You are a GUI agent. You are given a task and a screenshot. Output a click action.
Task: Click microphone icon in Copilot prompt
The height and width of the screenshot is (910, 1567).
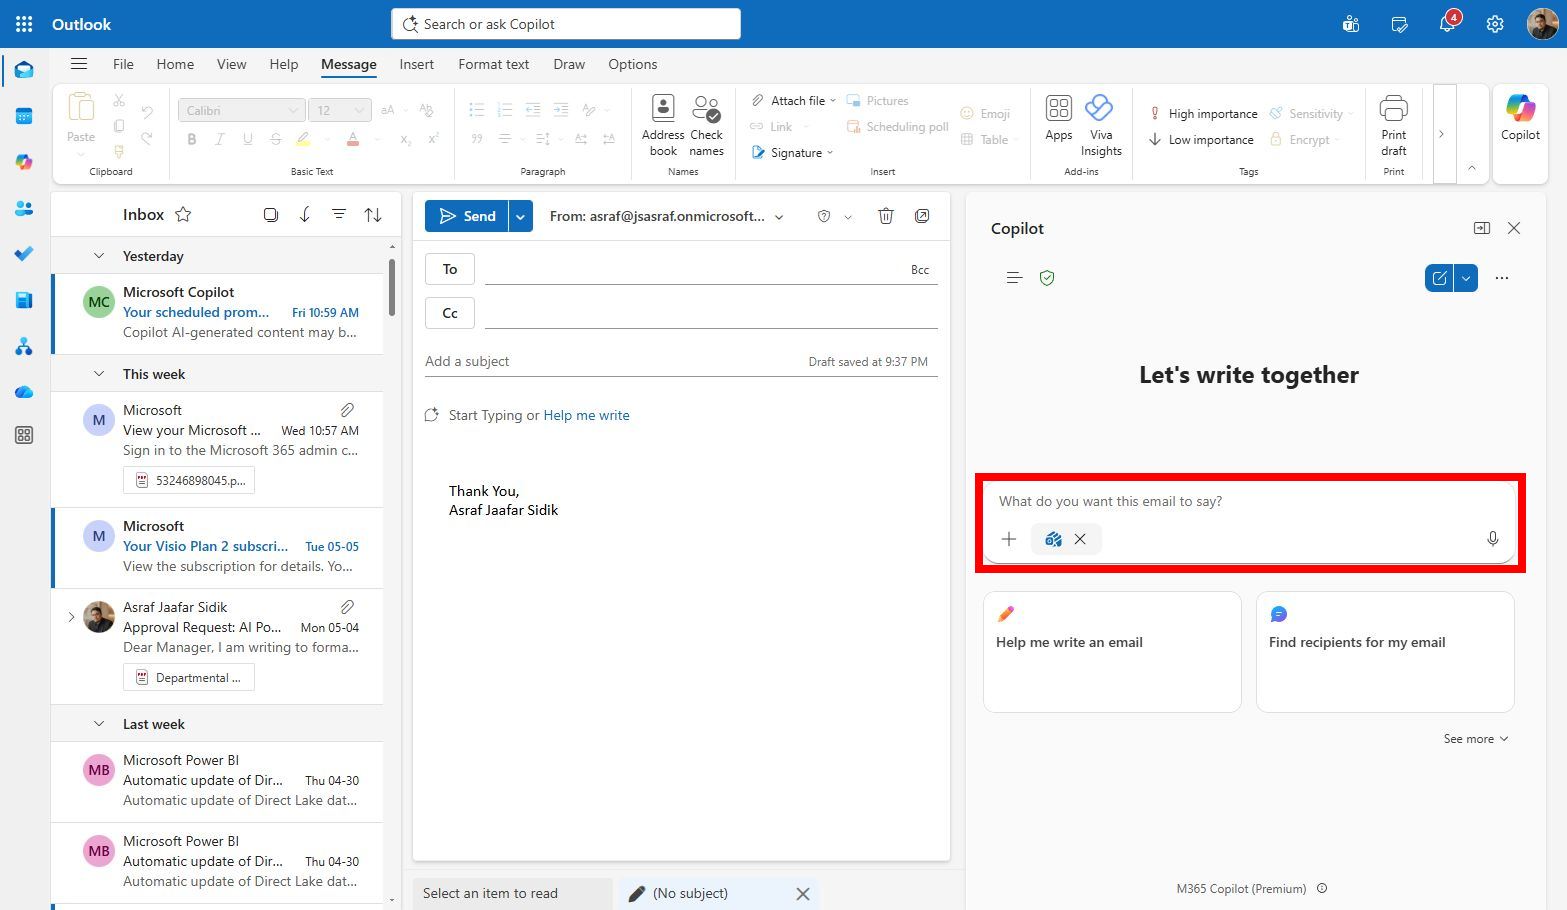click(x=1492, y=539)
